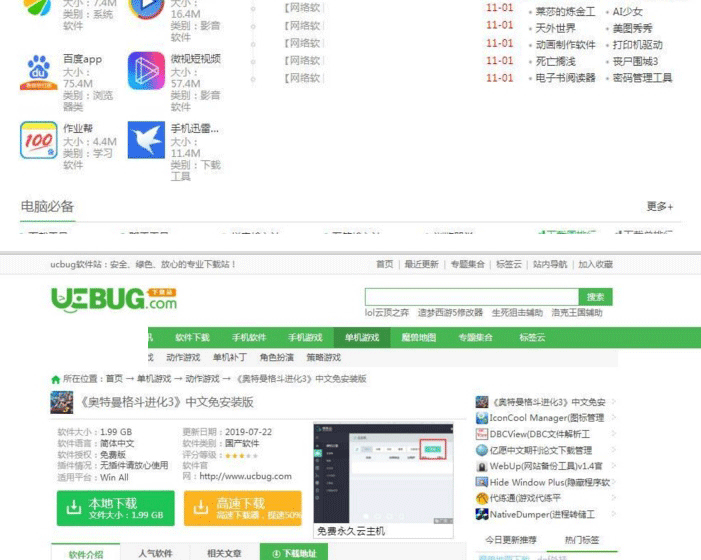Open the 手机迅雷 bird icon

146,140
